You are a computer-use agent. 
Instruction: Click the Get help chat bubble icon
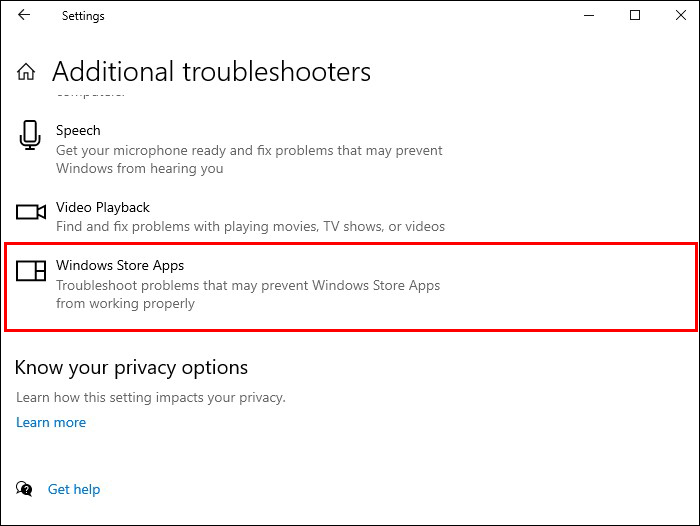click(x=24, y=489)
